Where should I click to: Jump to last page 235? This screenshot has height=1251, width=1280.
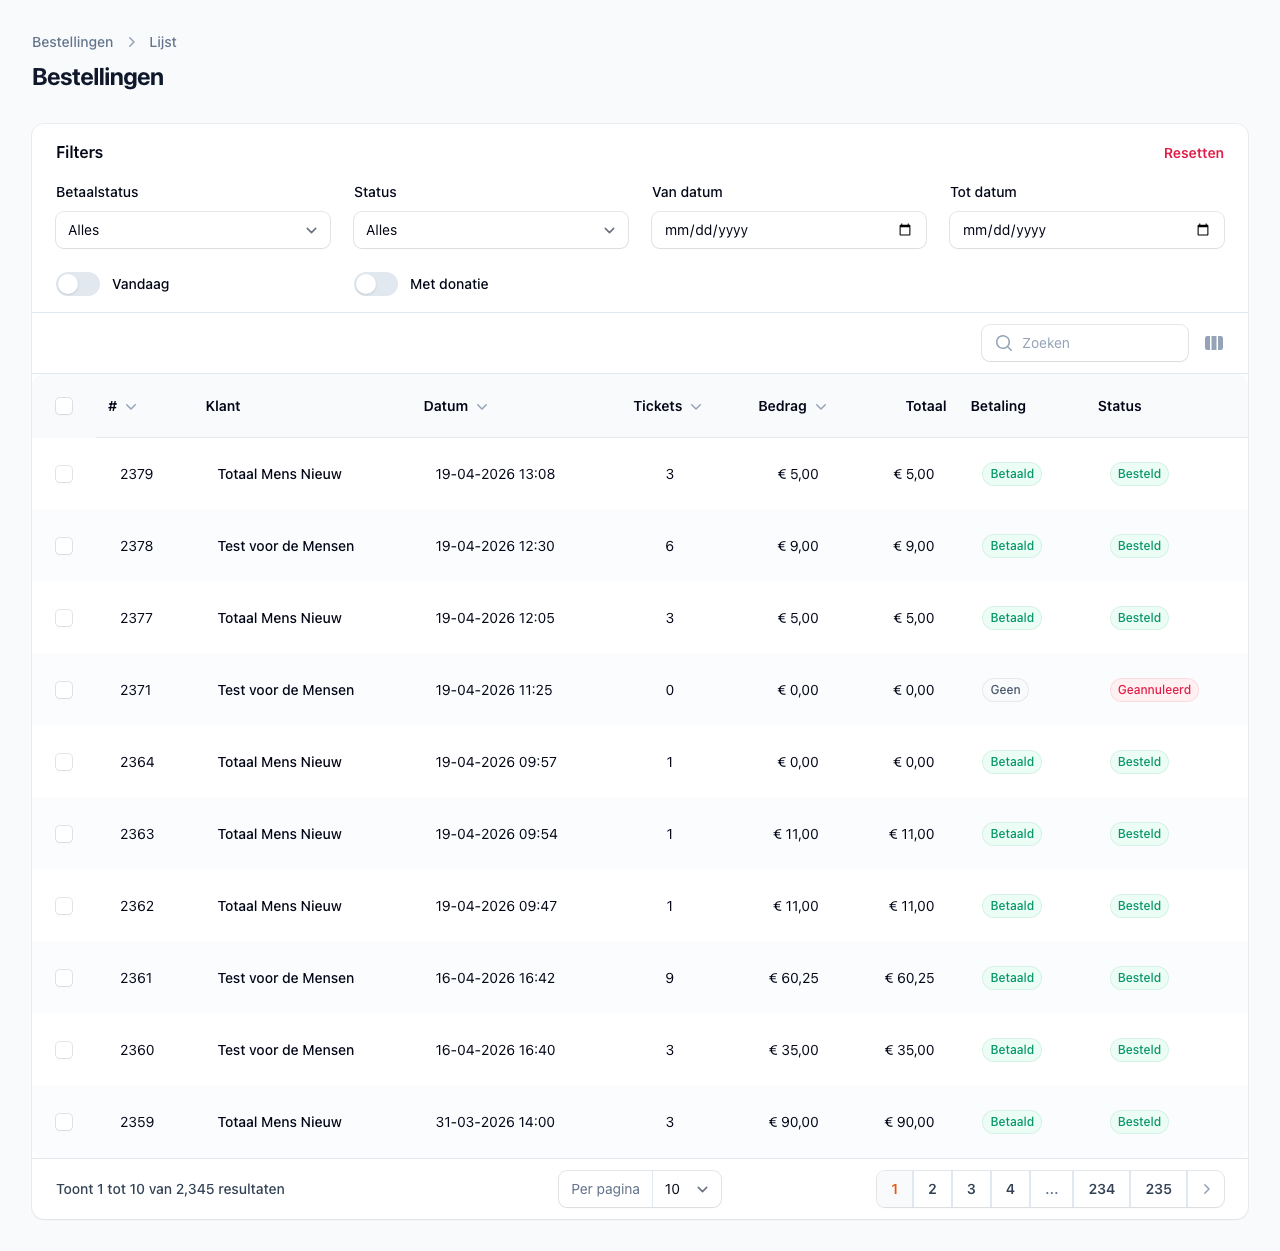click(x=1158, y=1189)
